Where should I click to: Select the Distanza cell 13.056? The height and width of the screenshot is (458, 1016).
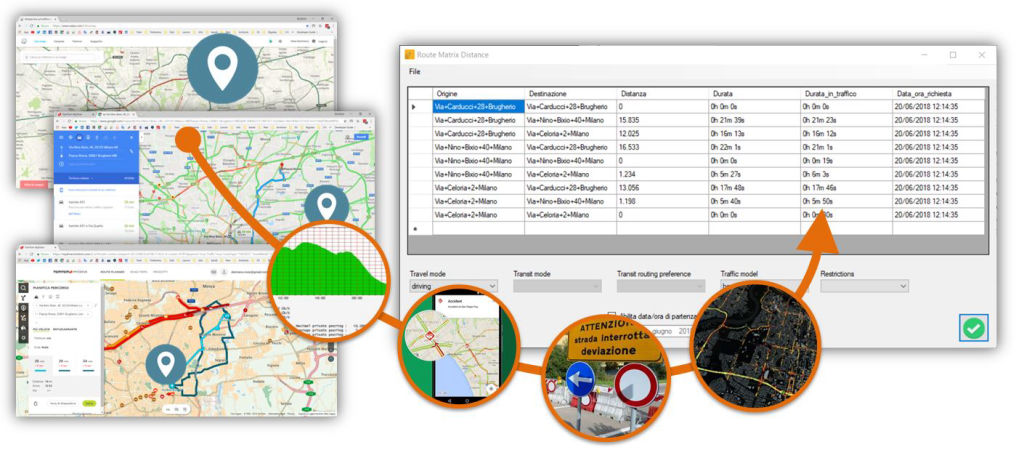(662, 188)
